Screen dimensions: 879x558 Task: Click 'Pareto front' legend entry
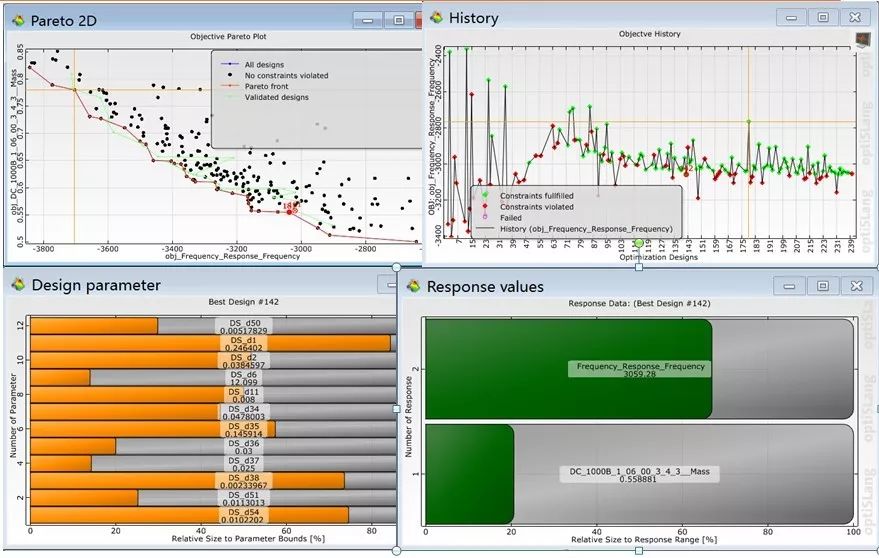pos(266,86)
